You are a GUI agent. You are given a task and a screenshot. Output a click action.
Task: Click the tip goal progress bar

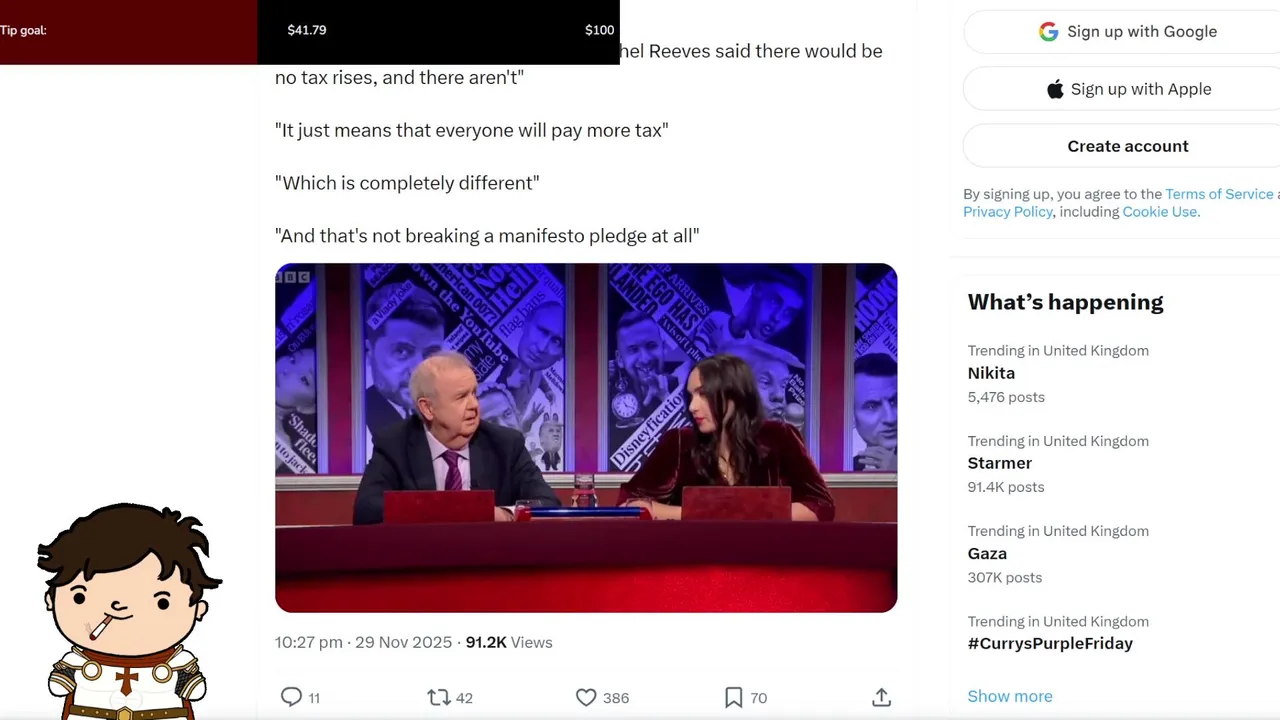[x=310, y=30]
